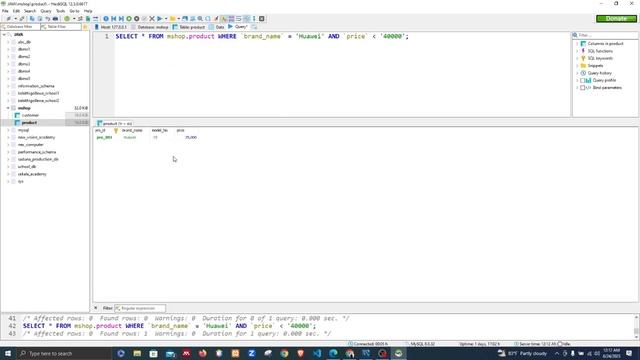The image size is (640, 360).
Task: Open Query history helper item
Action: 600,73
